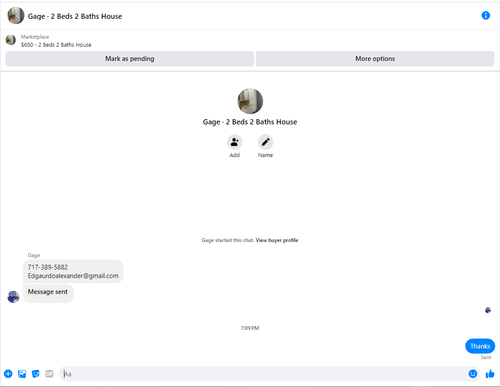Click the email Edgaurdoalexander@gmail.com

(73, 276)
